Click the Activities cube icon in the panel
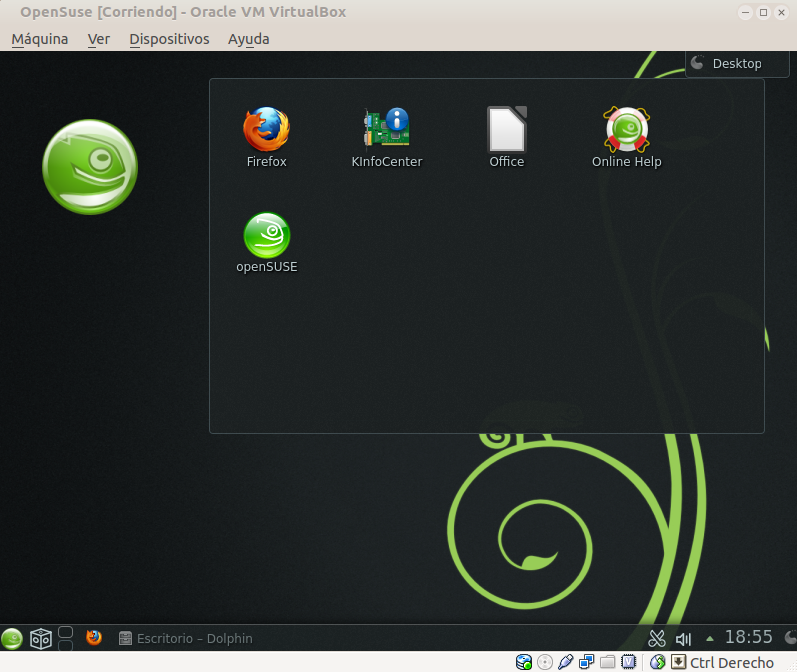Image resolution: width=797 pixels, height=672 pixels. pyautogui.click(x=41, y=638)
